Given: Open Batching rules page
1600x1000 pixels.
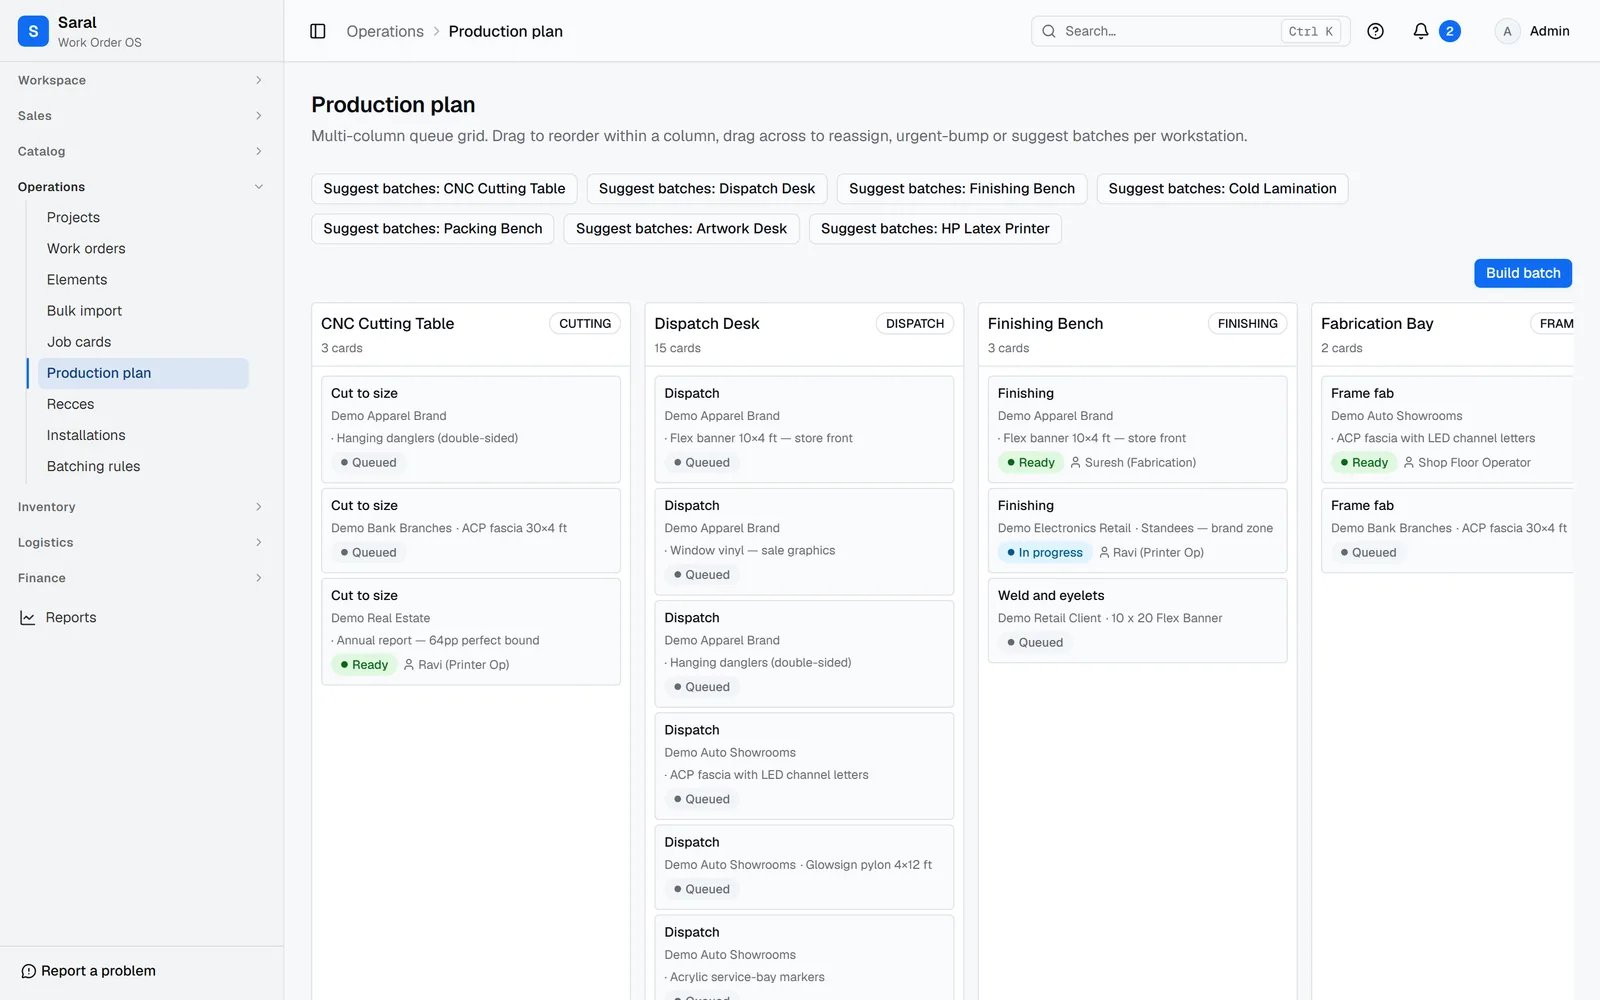Looking at the screenshot, I should pyautogui.click(x=143, y=466).
